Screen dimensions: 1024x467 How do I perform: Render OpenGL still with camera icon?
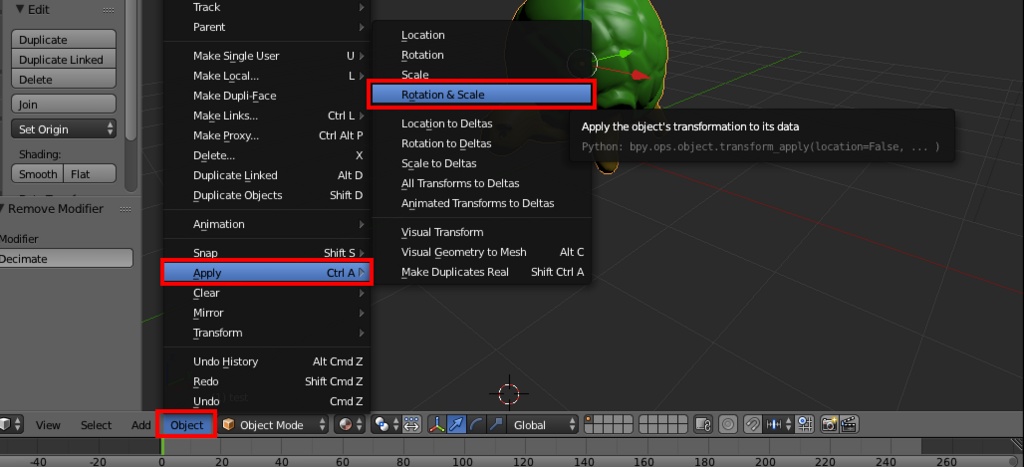[829, 425]
